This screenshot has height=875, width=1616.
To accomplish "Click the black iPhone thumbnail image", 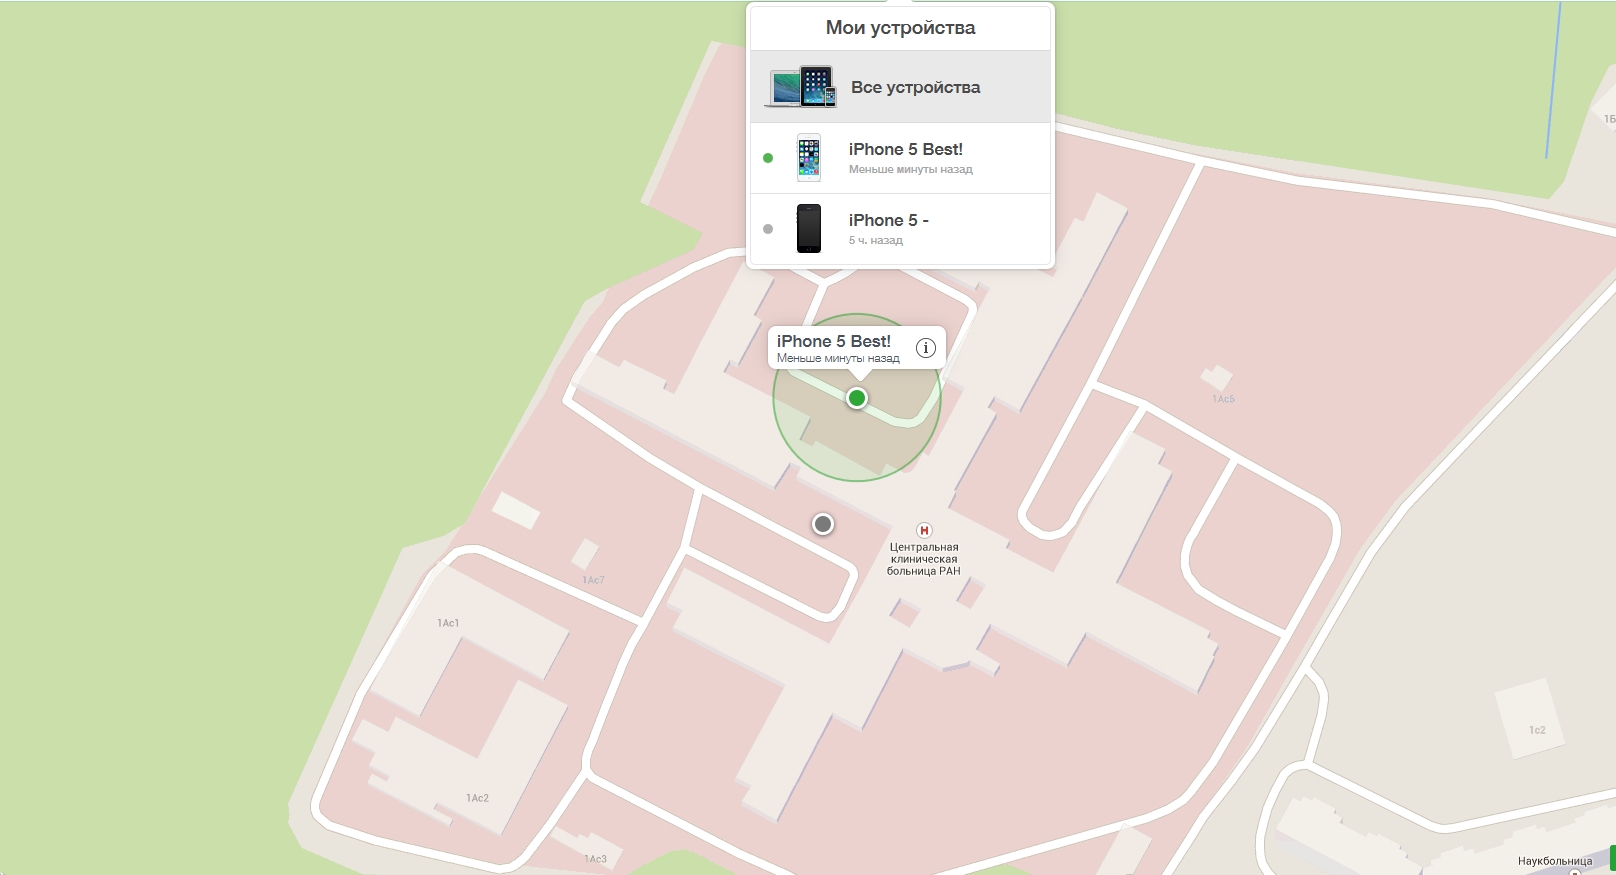I will click(808, 229).
